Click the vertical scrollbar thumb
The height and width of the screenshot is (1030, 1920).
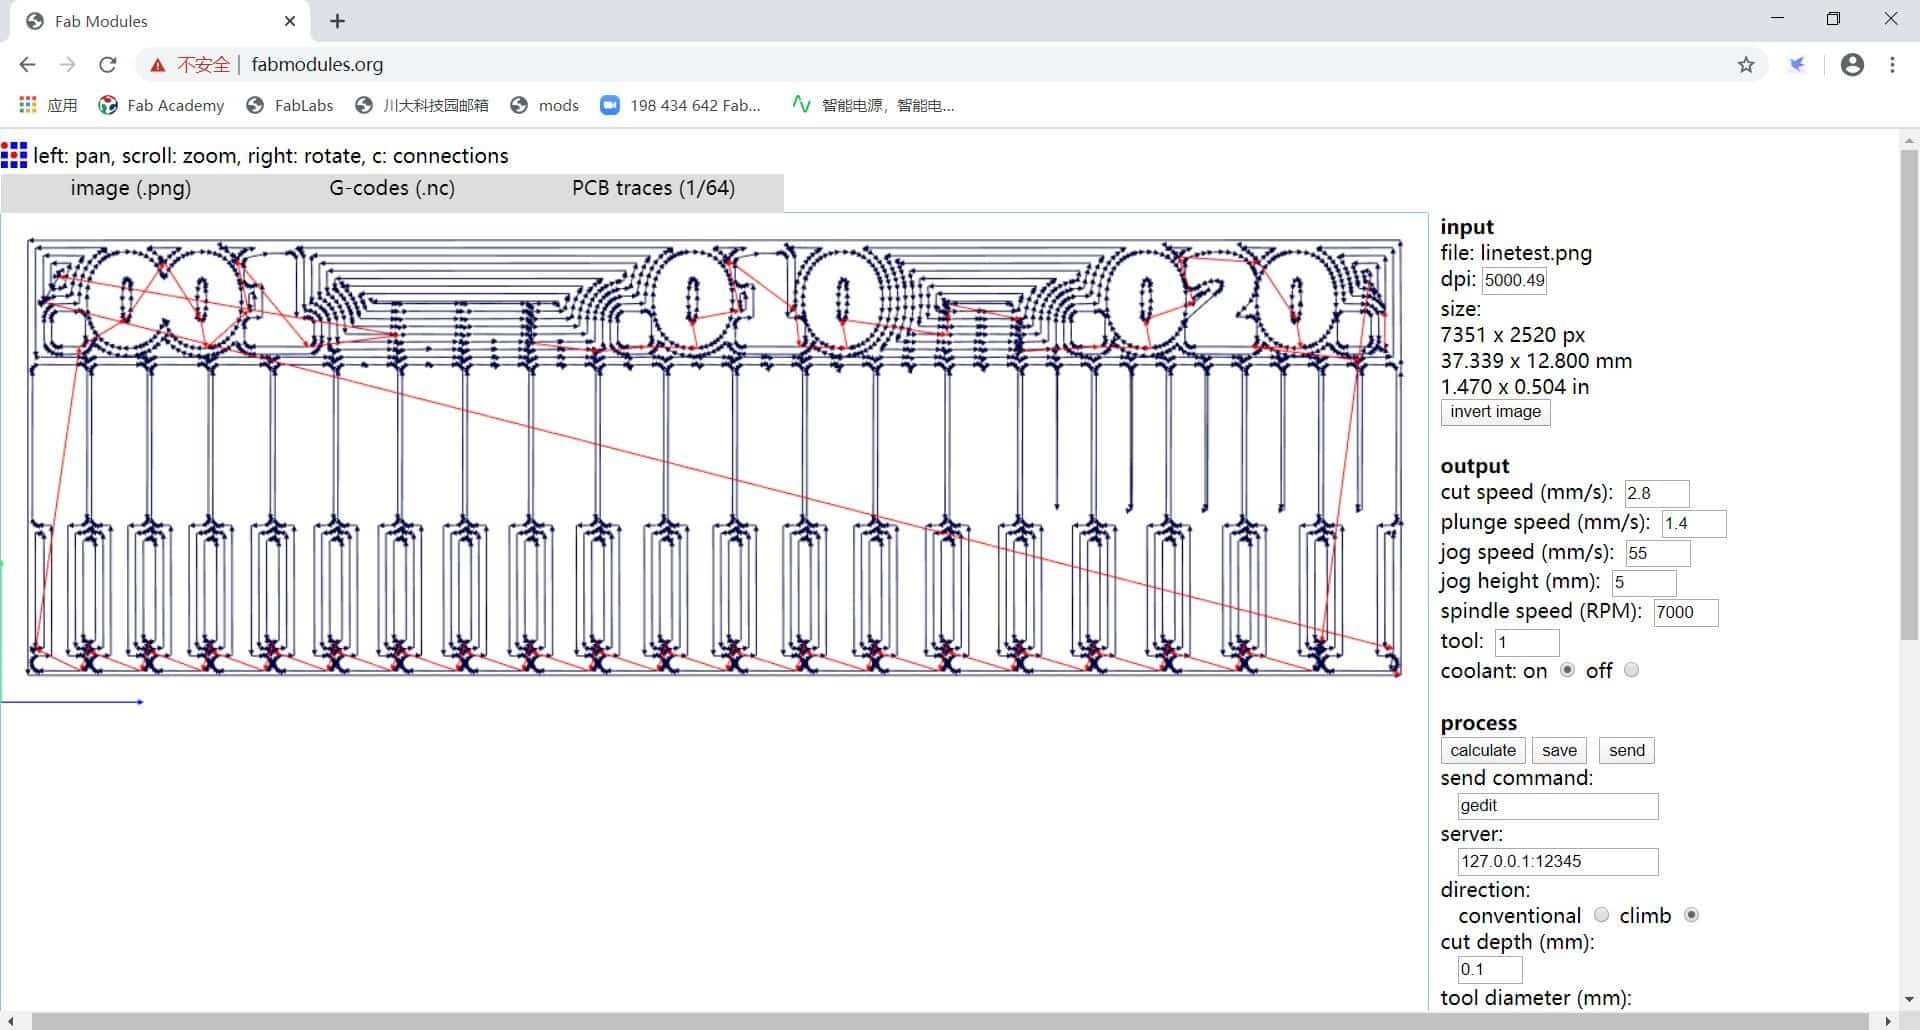[x=1909, y=395]
